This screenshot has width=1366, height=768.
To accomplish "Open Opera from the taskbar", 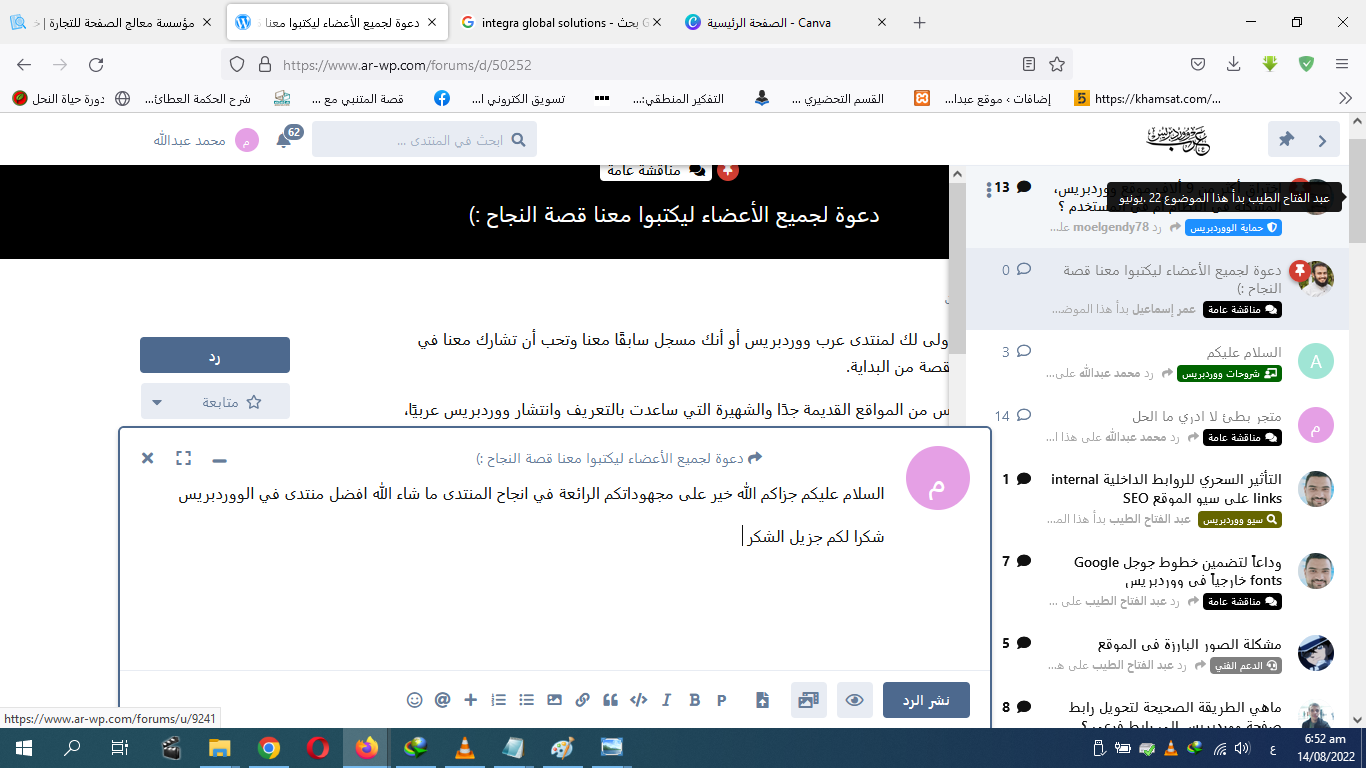I will (x=318, y=747).
